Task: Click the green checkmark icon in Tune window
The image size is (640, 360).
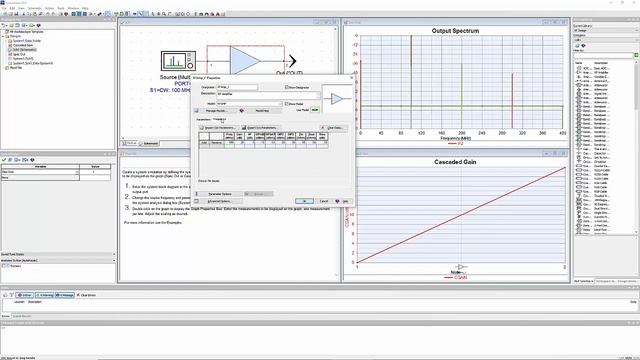Action: 4,160
